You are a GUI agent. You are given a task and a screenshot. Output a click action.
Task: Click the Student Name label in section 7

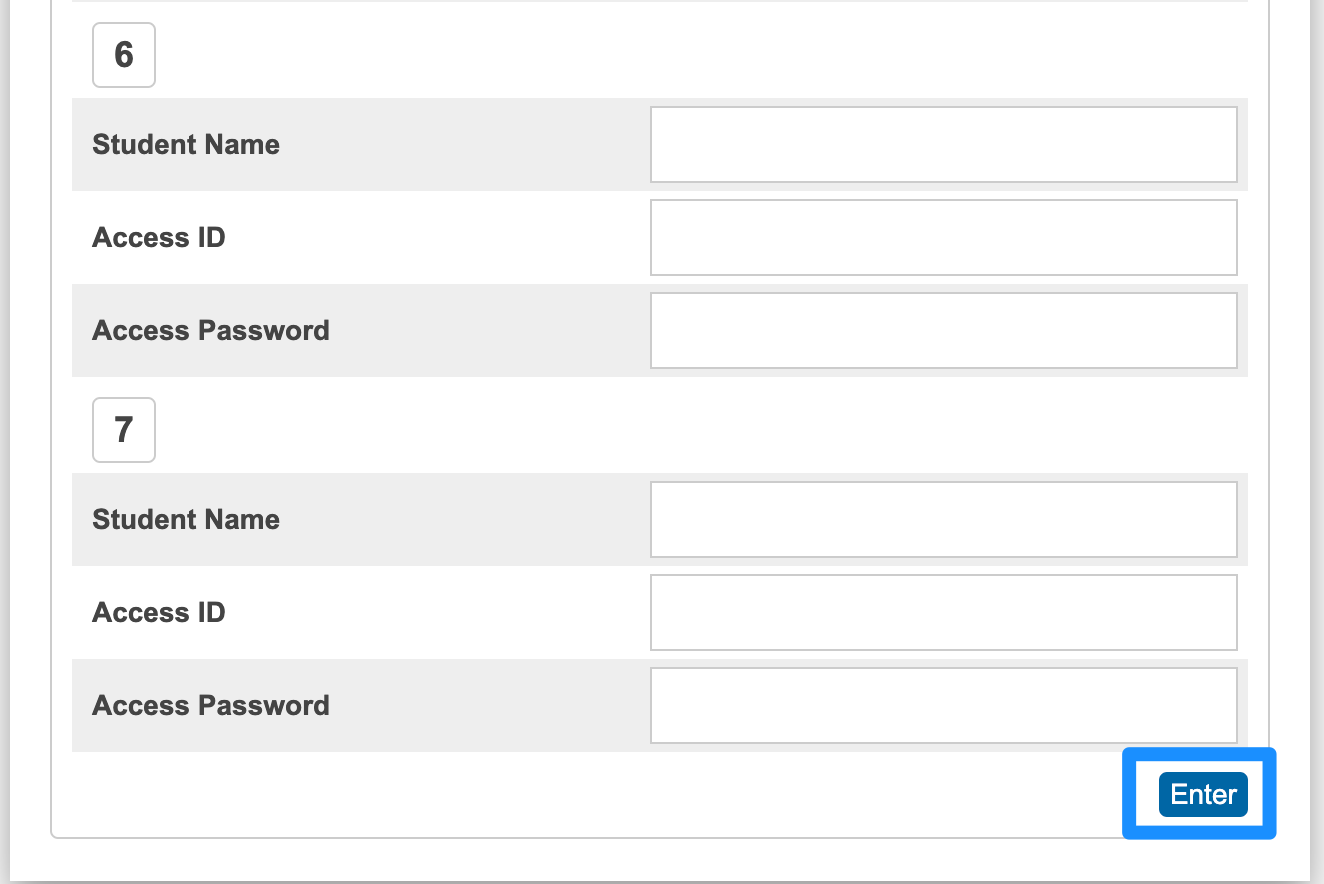185,519
